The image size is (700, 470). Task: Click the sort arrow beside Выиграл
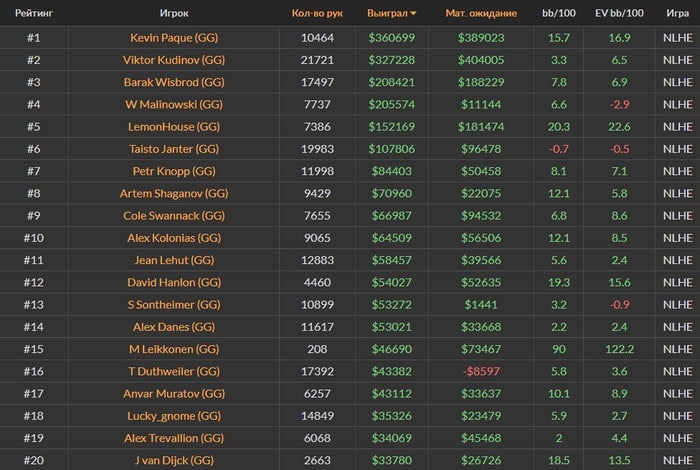[x=414, y=14]
